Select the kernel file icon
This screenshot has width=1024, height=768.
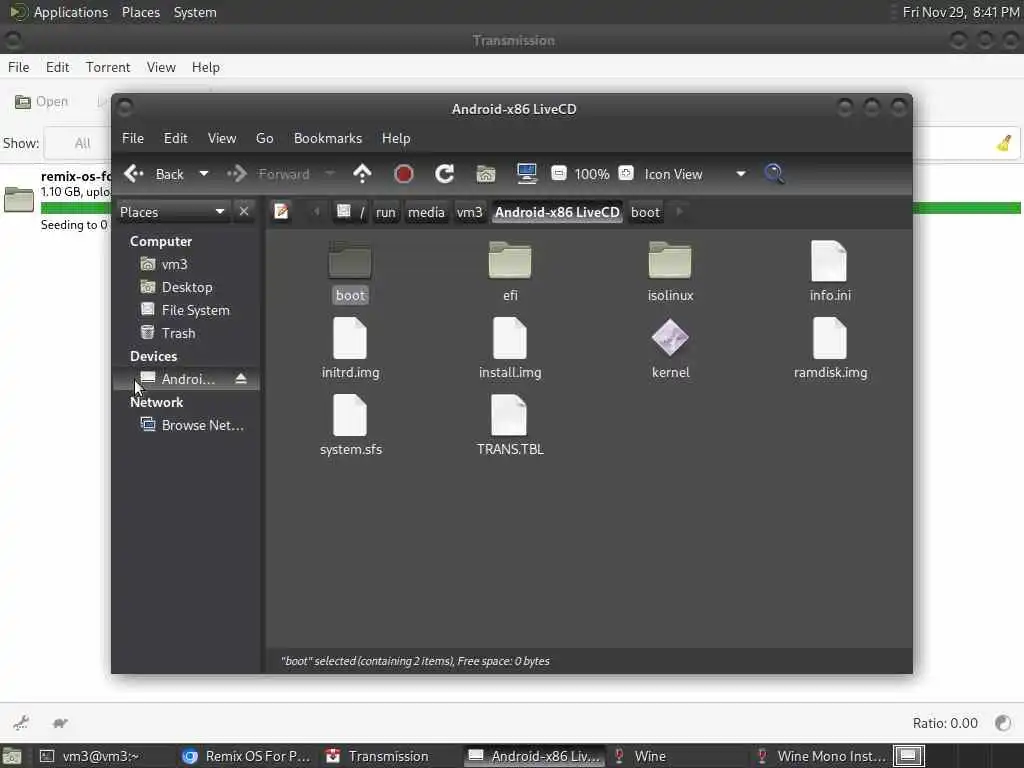tap(670, 338)
